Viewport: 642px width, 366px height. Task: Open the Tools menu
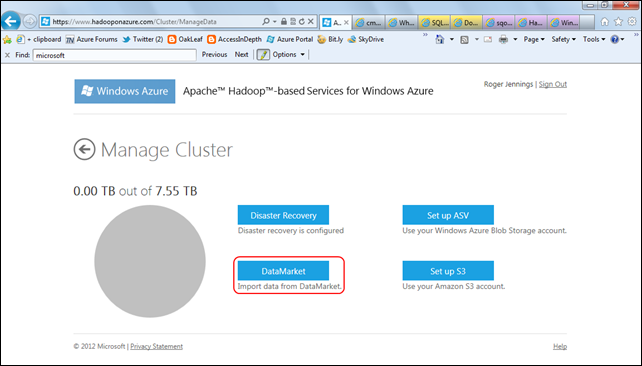pos(594,39)
